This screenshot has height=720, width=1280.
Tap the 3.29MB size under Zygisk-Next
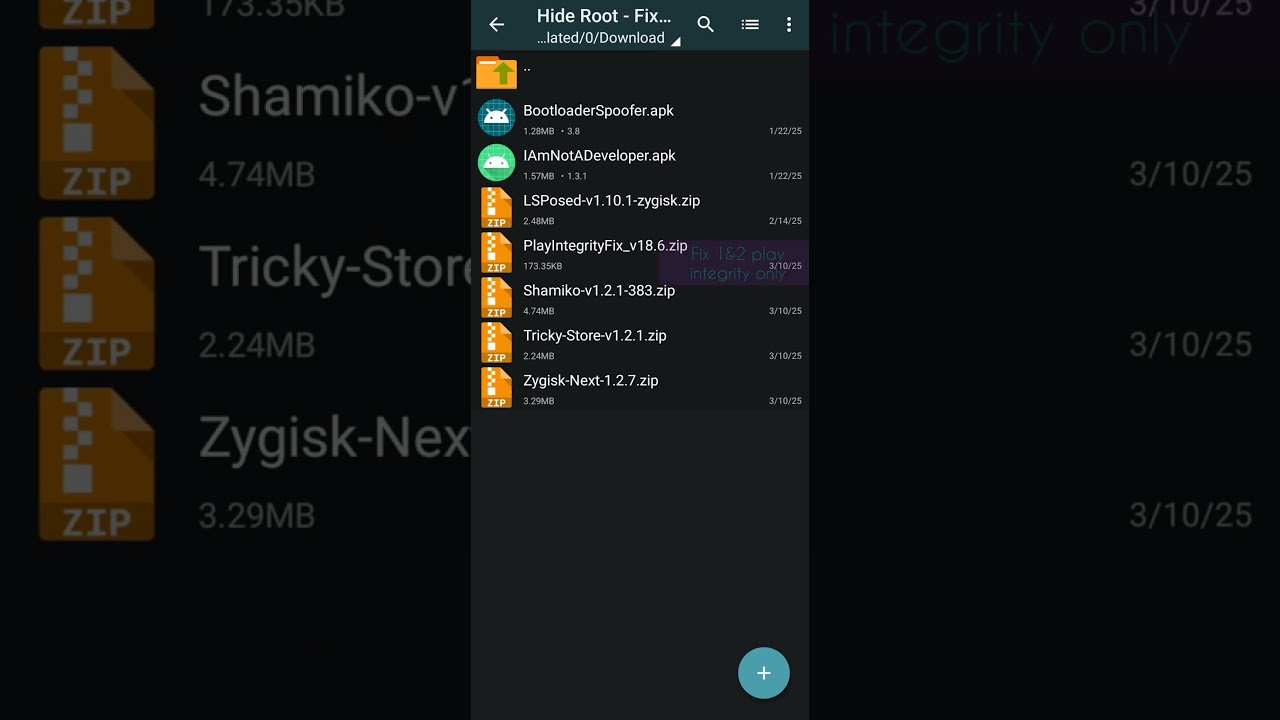click(x=538, y=401)
